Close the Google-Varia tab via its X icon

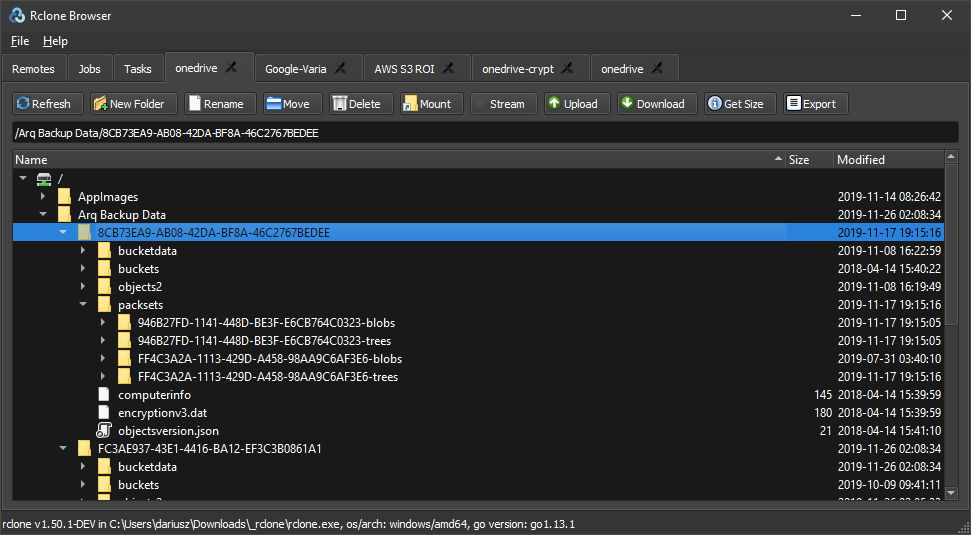pyautogui.click(x=340, y=68)
